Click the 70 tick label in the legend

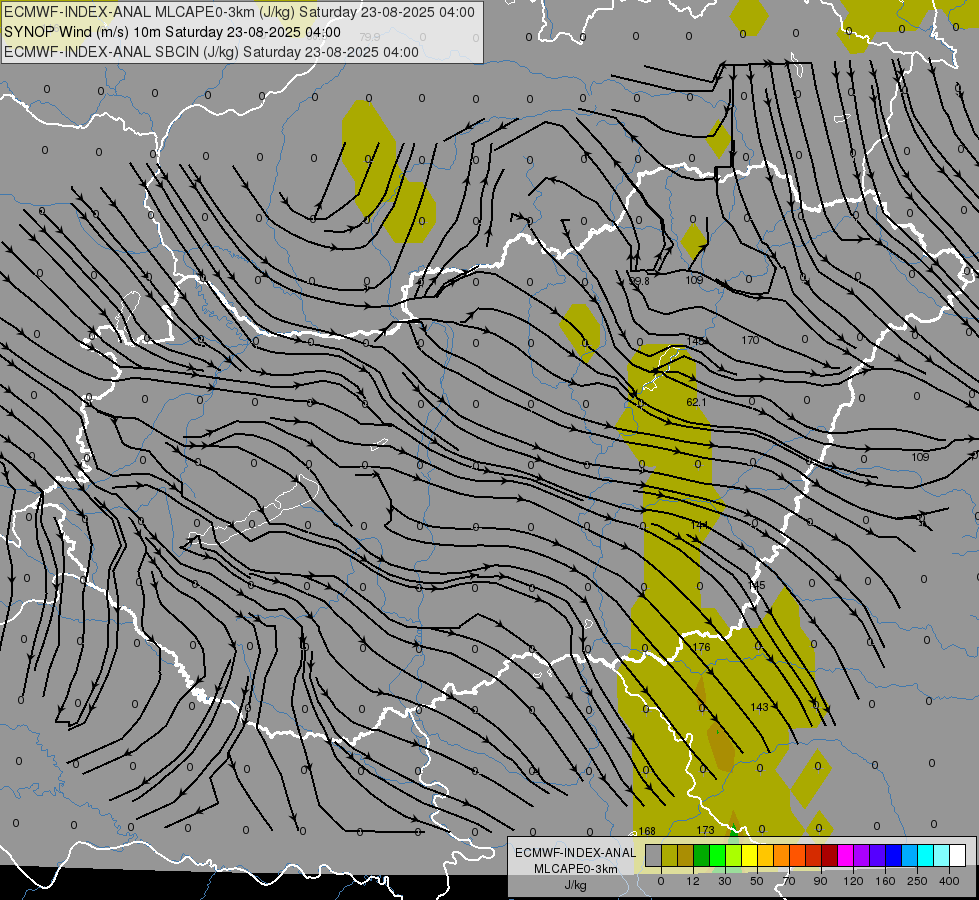point(789,882)
